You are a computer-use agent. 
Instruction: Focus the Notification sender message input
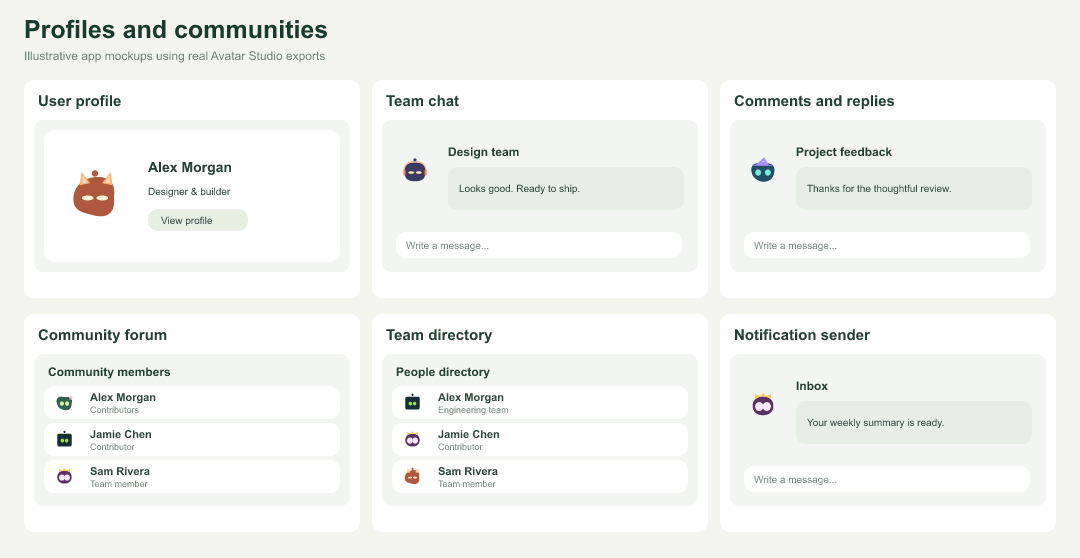click(x=886, y=479)
